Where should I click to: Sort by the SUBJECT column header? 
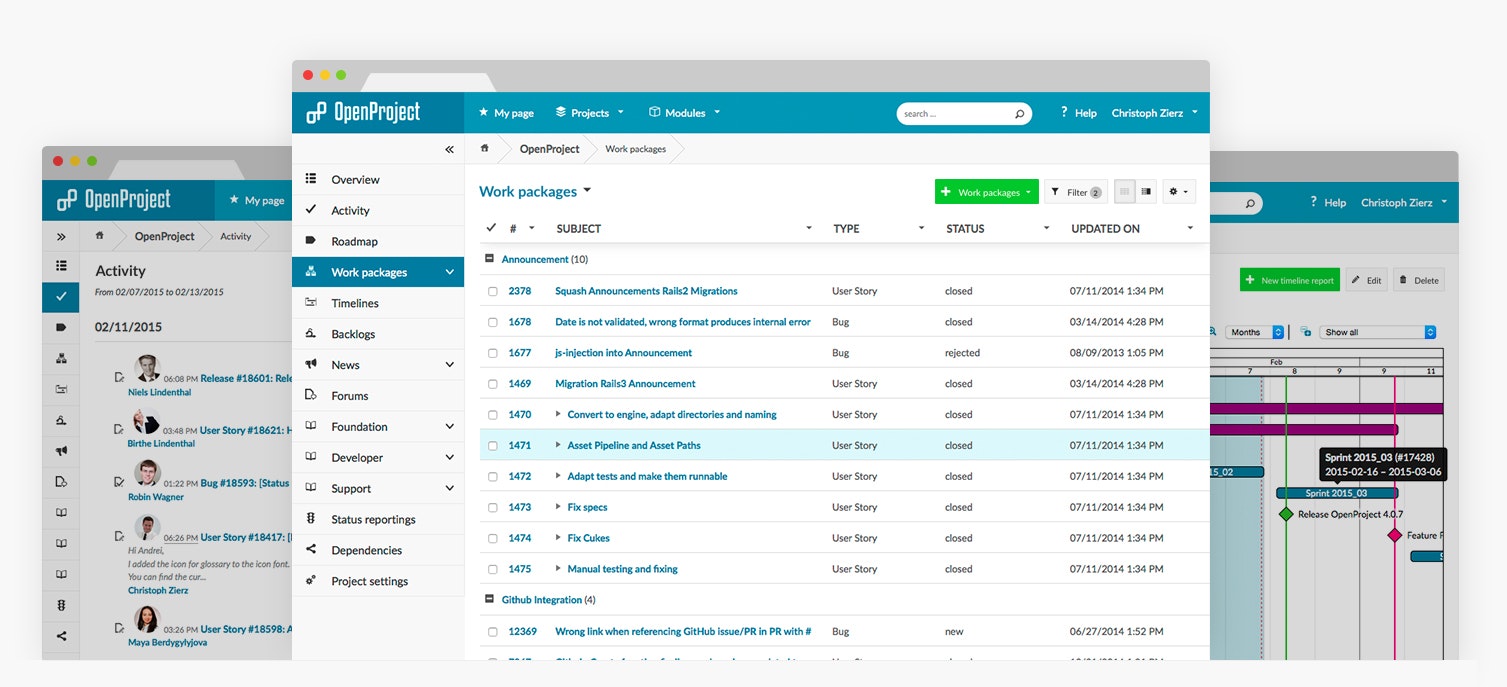[579, 229]
